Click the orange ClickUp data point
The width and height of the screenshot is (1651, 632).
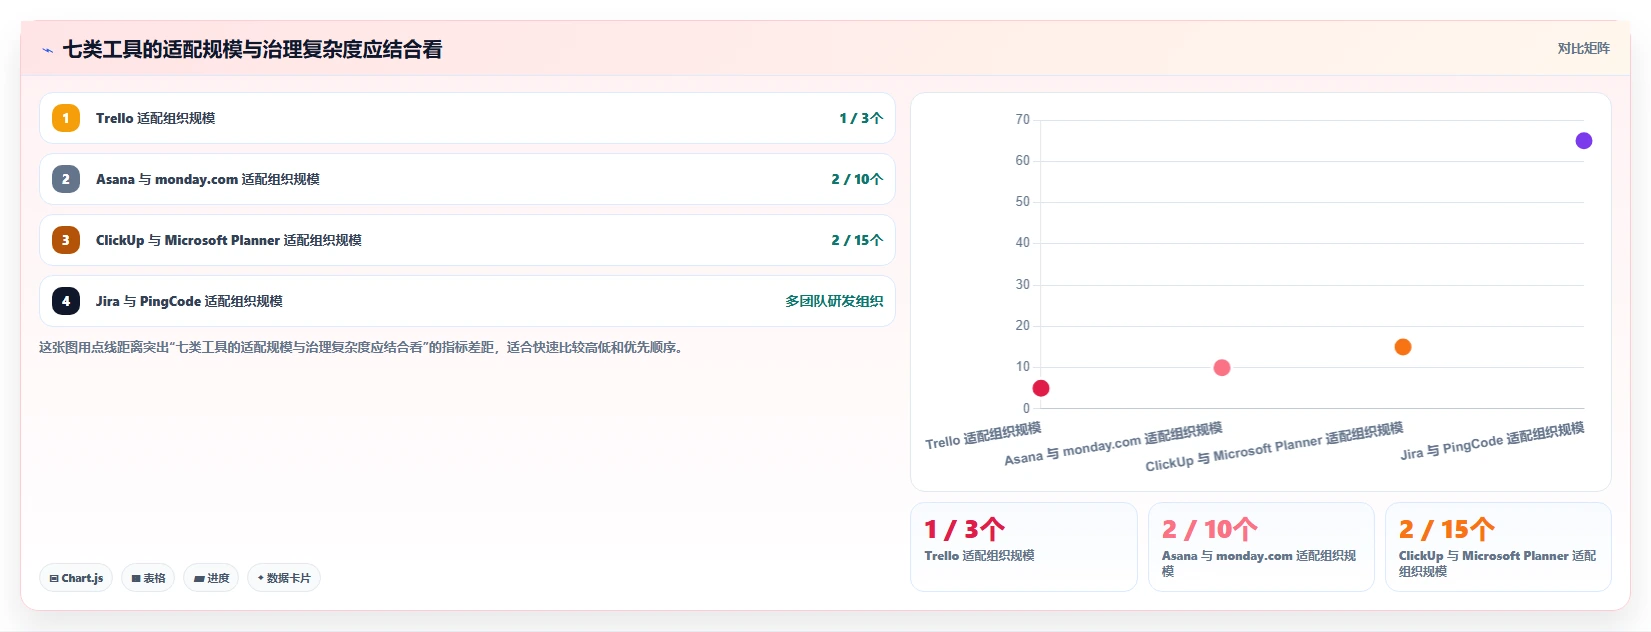pos(1403,347)
